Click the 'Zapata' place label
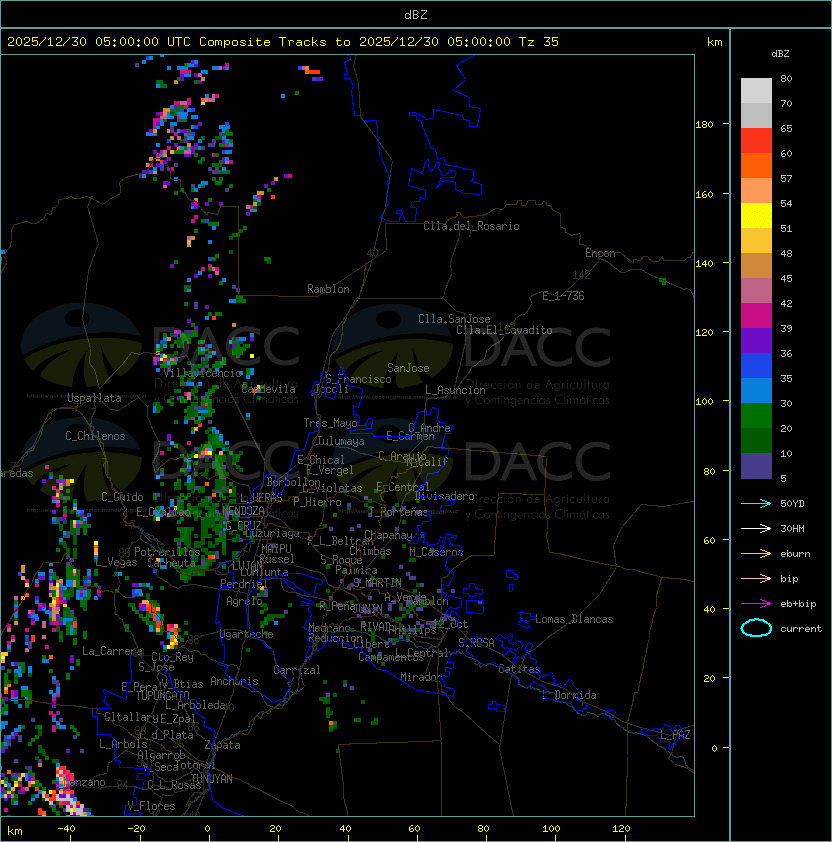The height and width of the screenshot is (842, 832). pyautogui.click(x=222, y=745)
